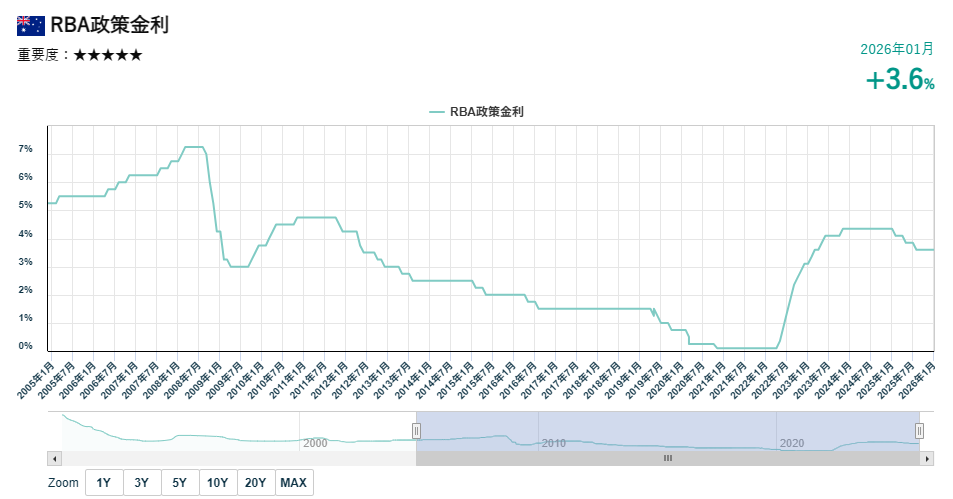Click the +3.6% latest value

900,80
